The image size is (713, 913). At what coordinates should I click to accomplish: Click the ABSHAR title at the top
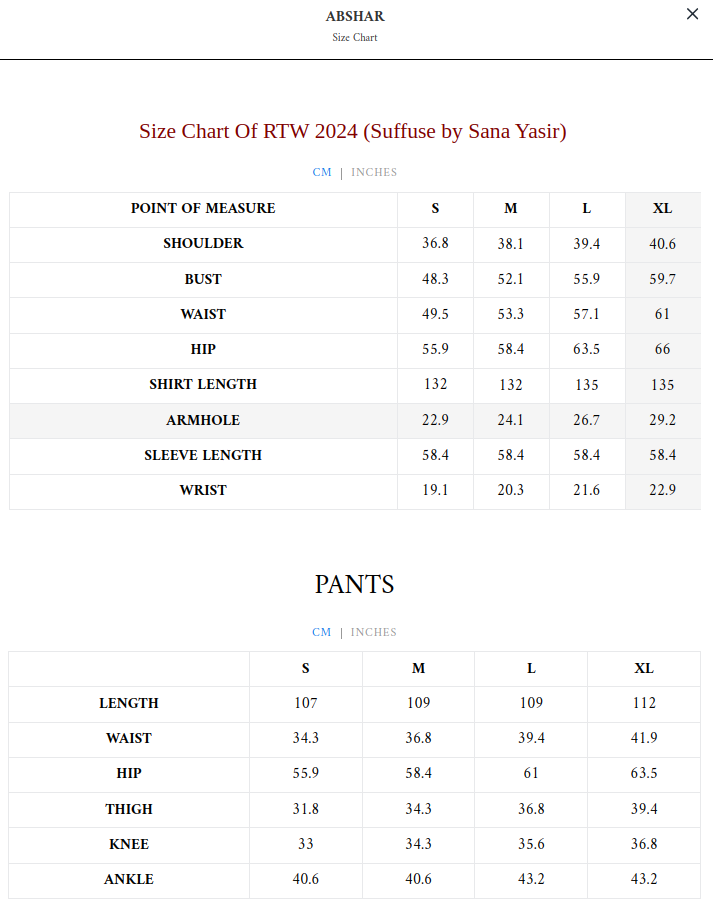tap(355, 16)
